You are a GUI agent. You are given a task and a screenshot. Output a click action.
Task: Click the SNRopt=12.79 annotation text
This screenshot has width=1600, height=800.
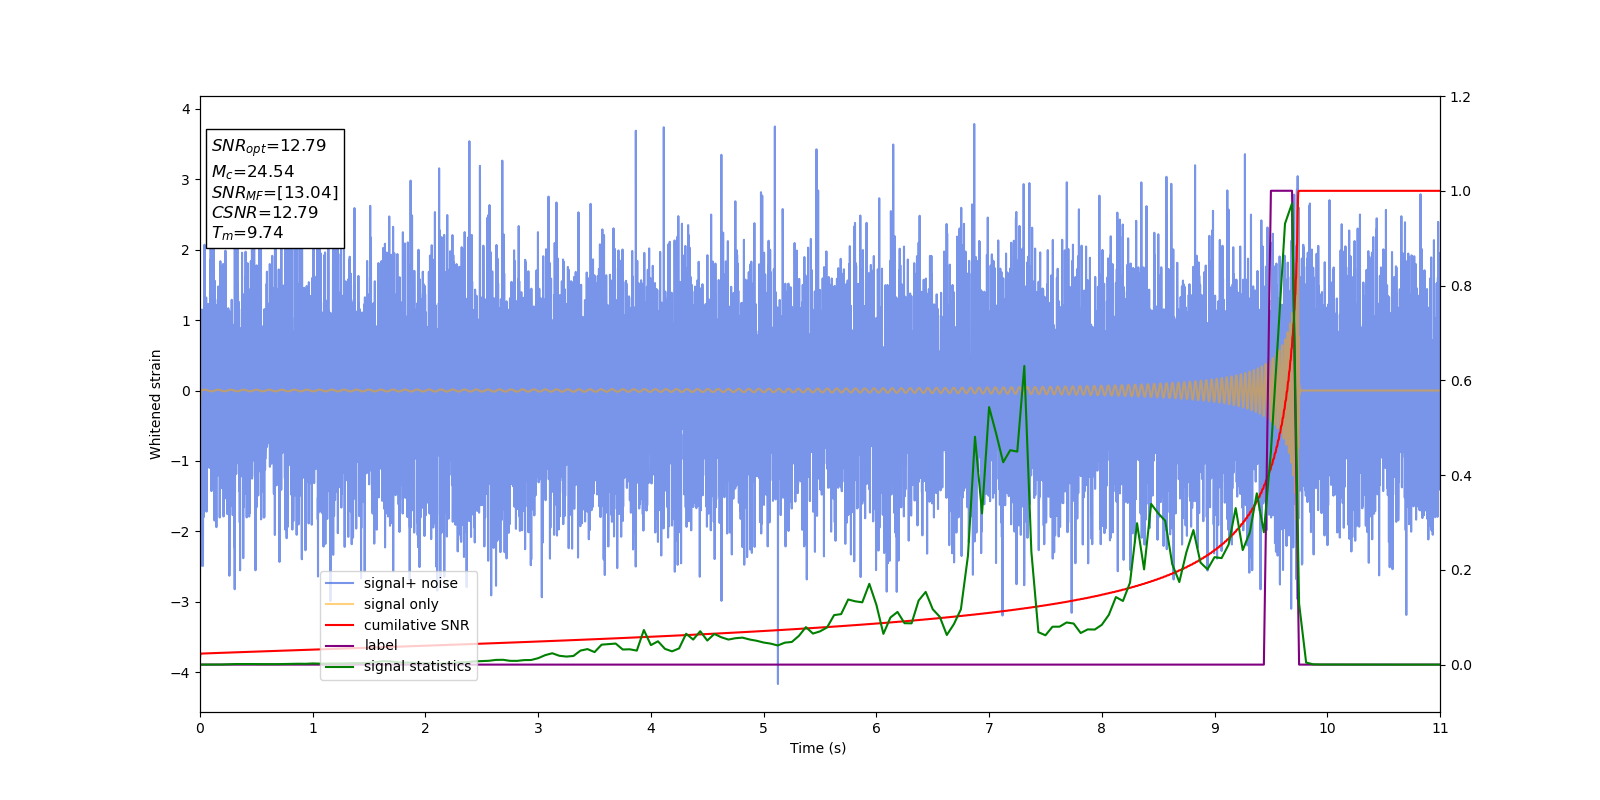(x=269, y=146)
